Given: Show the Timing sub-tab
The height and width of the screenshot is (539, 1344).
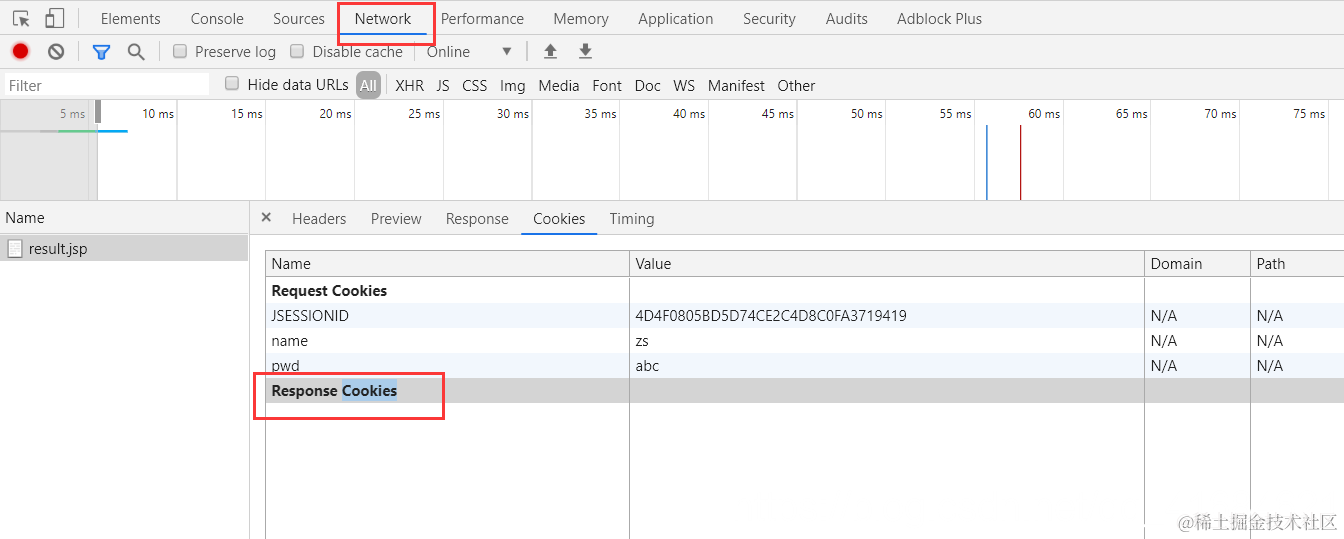Looking at the screenshot, I should [632, 218].
